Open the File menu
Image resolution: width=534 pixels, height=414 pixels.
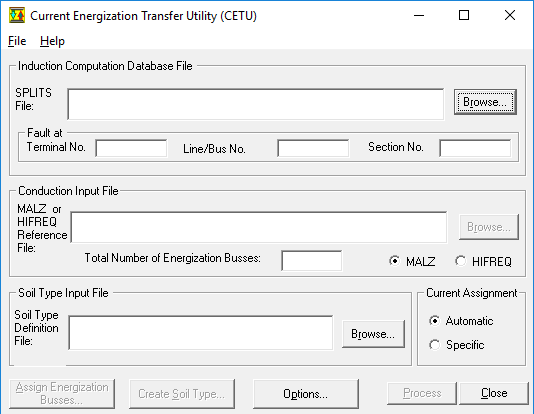(x=17, y=41)
